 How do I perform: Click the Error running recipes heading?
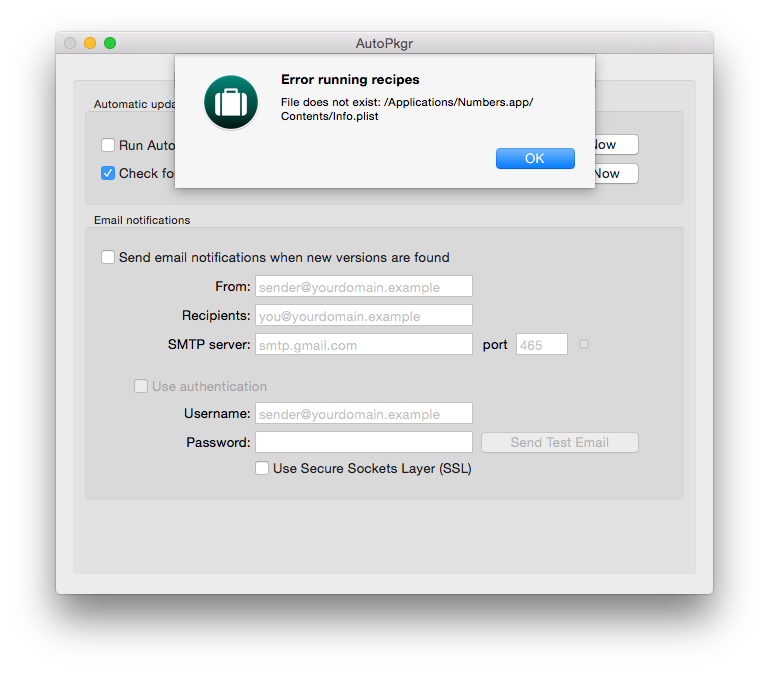coord(350,79)
